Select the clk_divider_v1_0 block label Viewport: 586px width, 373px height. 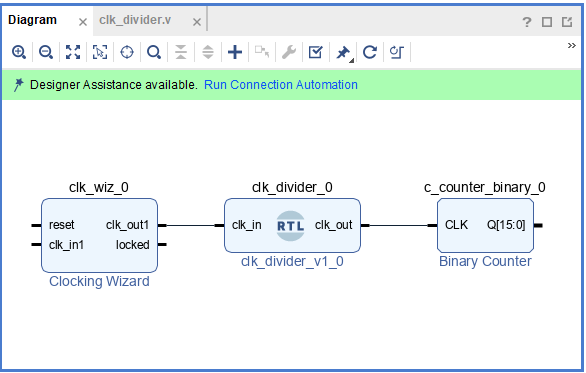pyautogui.click(x=292, y=261)
